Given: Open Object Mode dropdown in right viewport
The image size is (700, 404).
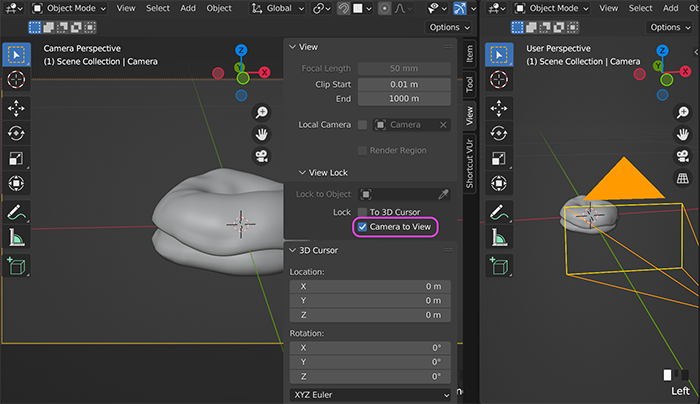Looking at the screenshot, I should point(552,8).
